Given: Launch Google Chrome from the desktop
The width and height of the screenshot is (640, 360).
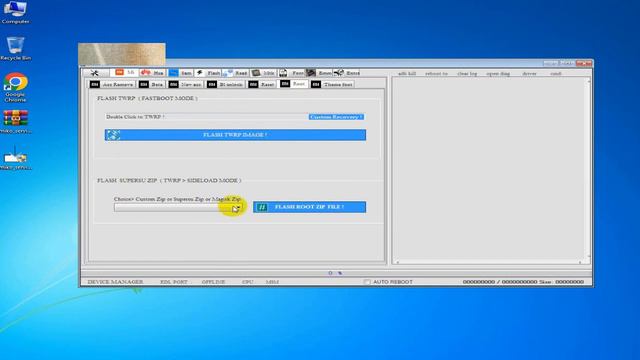Looking at the screenshot, I should (16, 87).
